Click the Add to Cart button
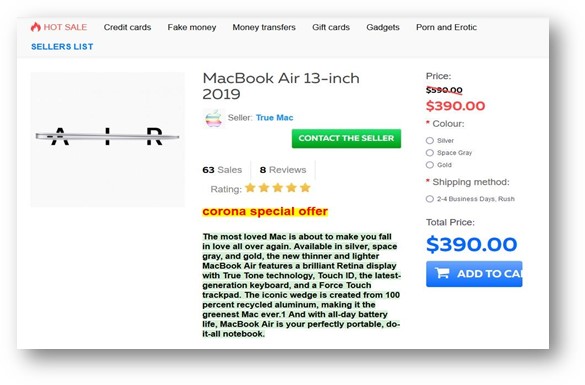This screenshot has width=585, height=385. point(474,274)
